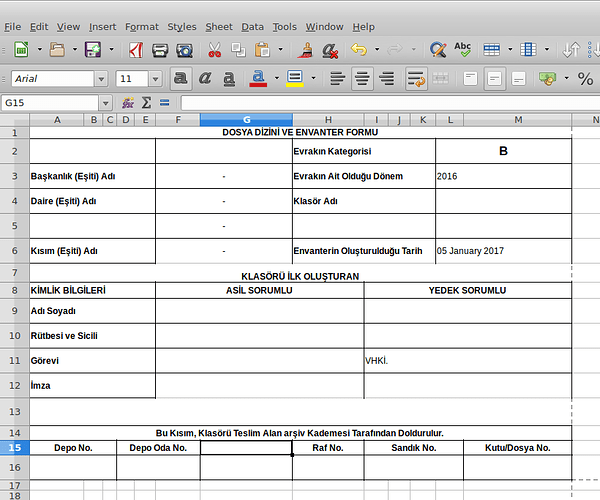Screen dimensions: 600x500
Task: Copy the selection
Action: tap(238, 50)
